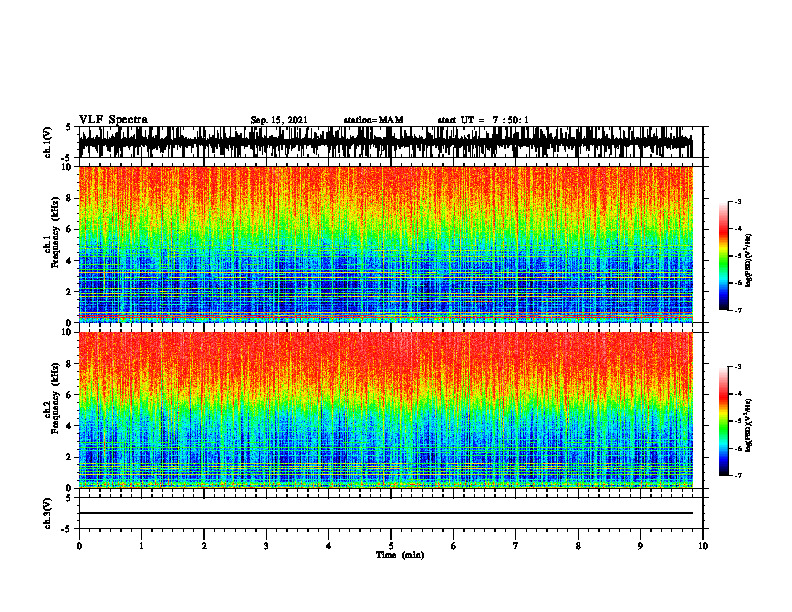The image size is (792, 612).
Task: Click the "start UT = 7:50:1" text
Action: pyautogui.click(x=483, y=120)
